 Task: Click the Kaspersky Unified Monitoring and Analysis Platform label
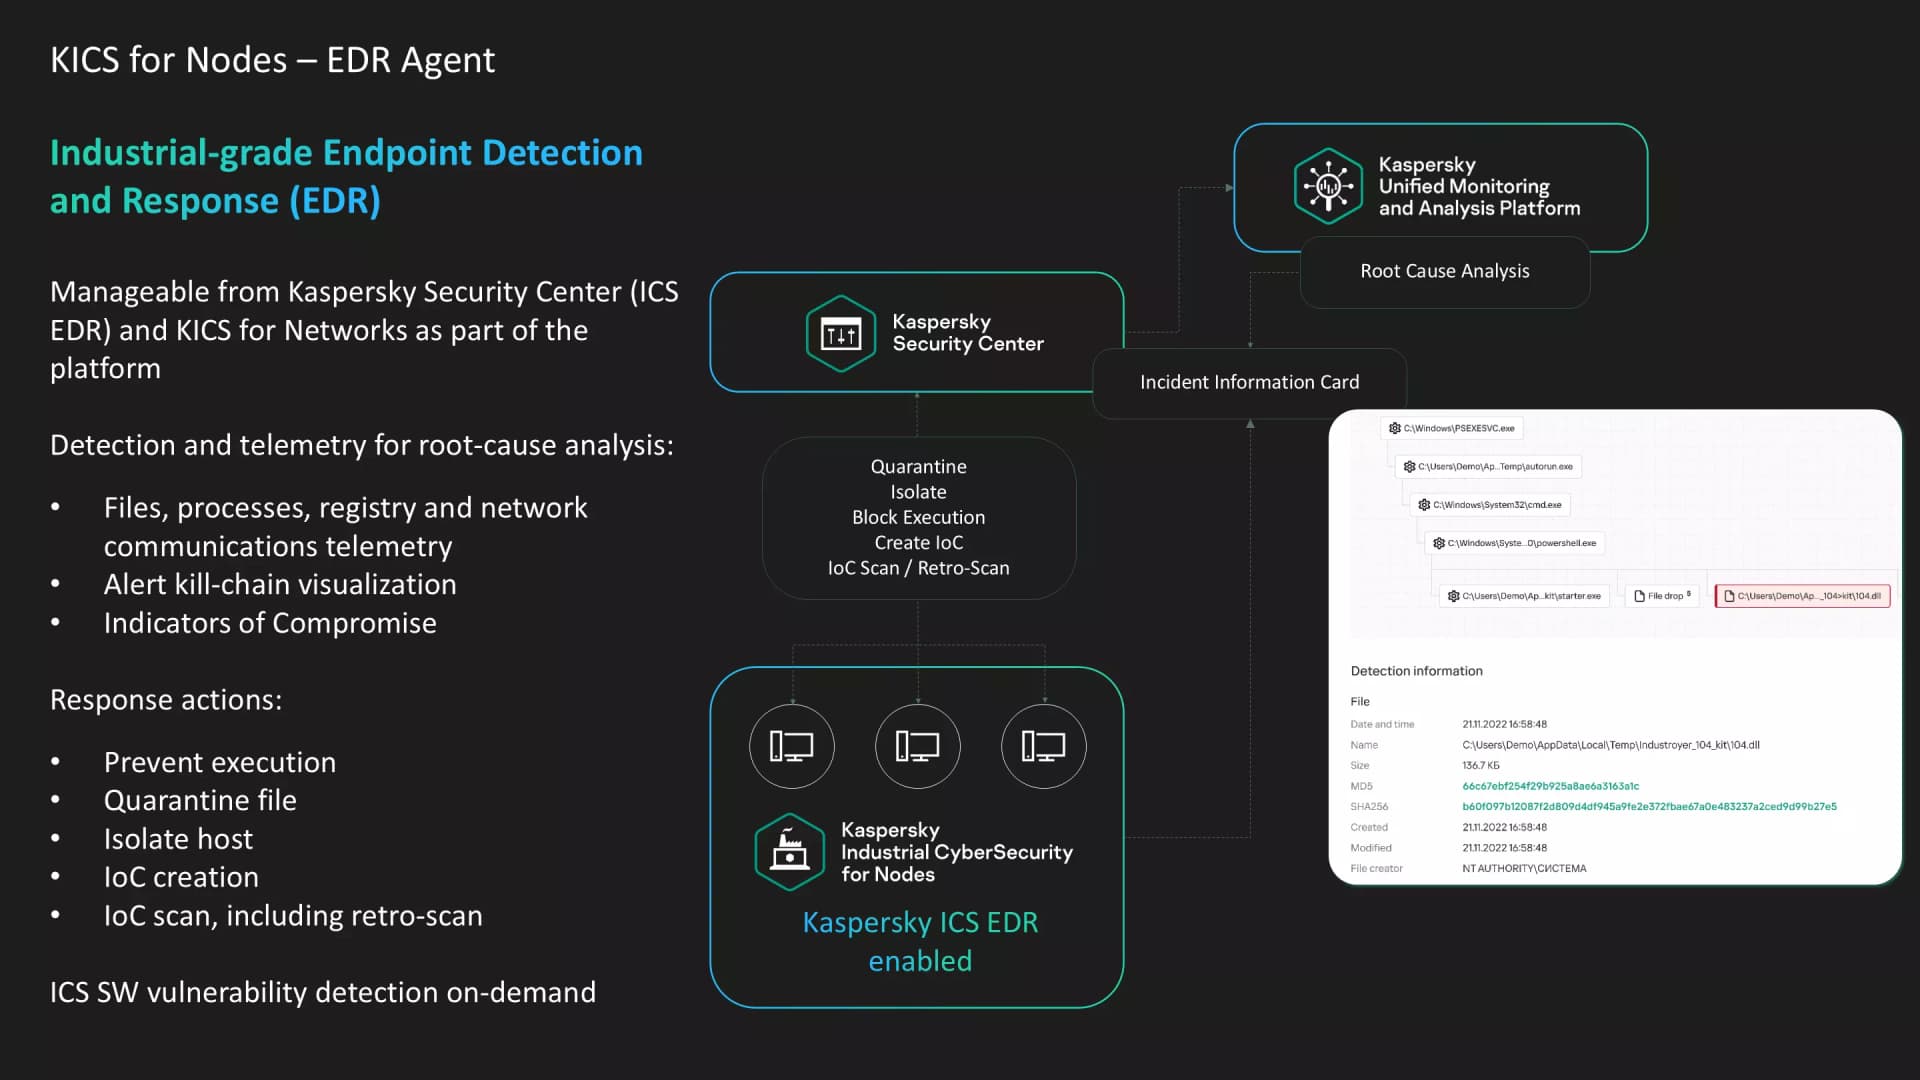[1480, 186]
